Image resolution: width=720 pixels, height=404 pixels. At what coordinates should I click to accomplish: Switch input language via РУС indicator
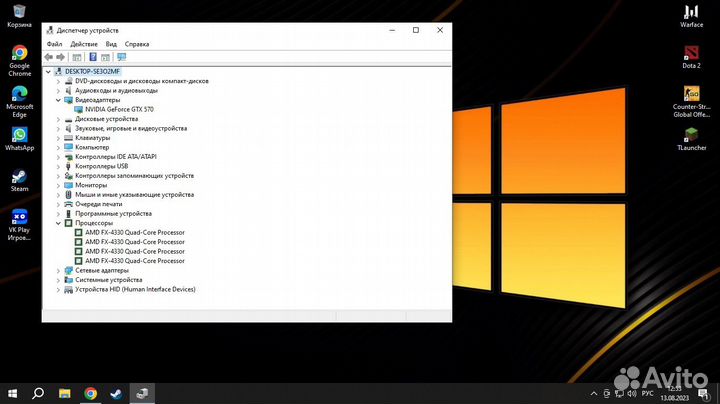(x=647, y=393)
